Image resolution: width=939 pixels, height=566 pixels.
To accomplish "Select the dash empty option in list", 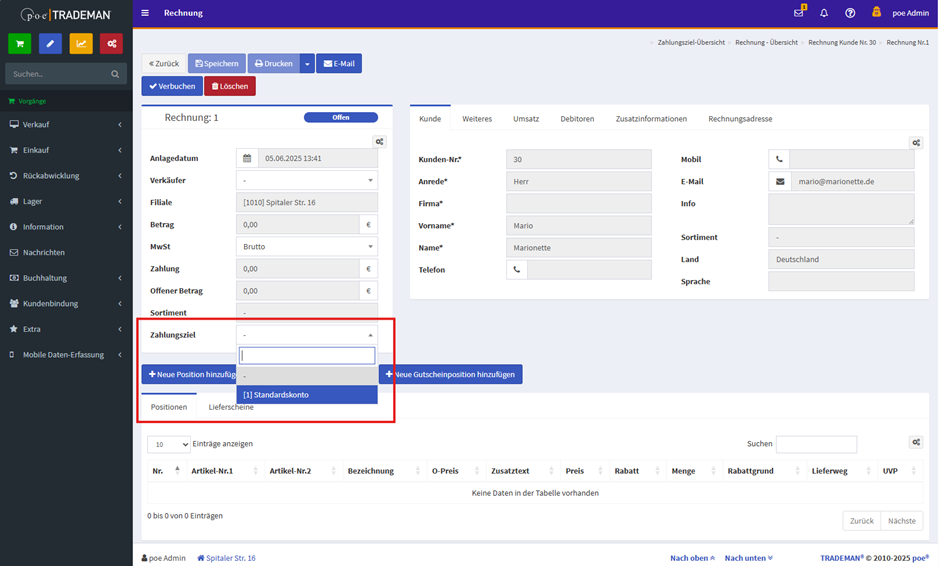I will (307, 376).
